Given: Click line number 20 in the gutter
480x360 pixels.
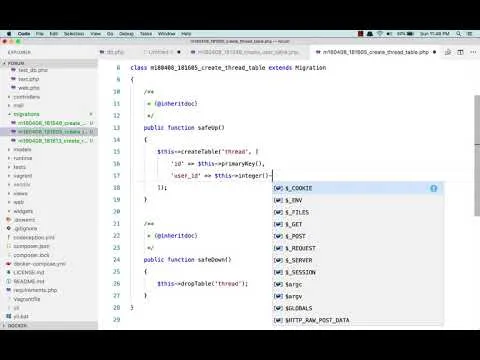Looking at the screenshot, I should (x=116, y=212).
